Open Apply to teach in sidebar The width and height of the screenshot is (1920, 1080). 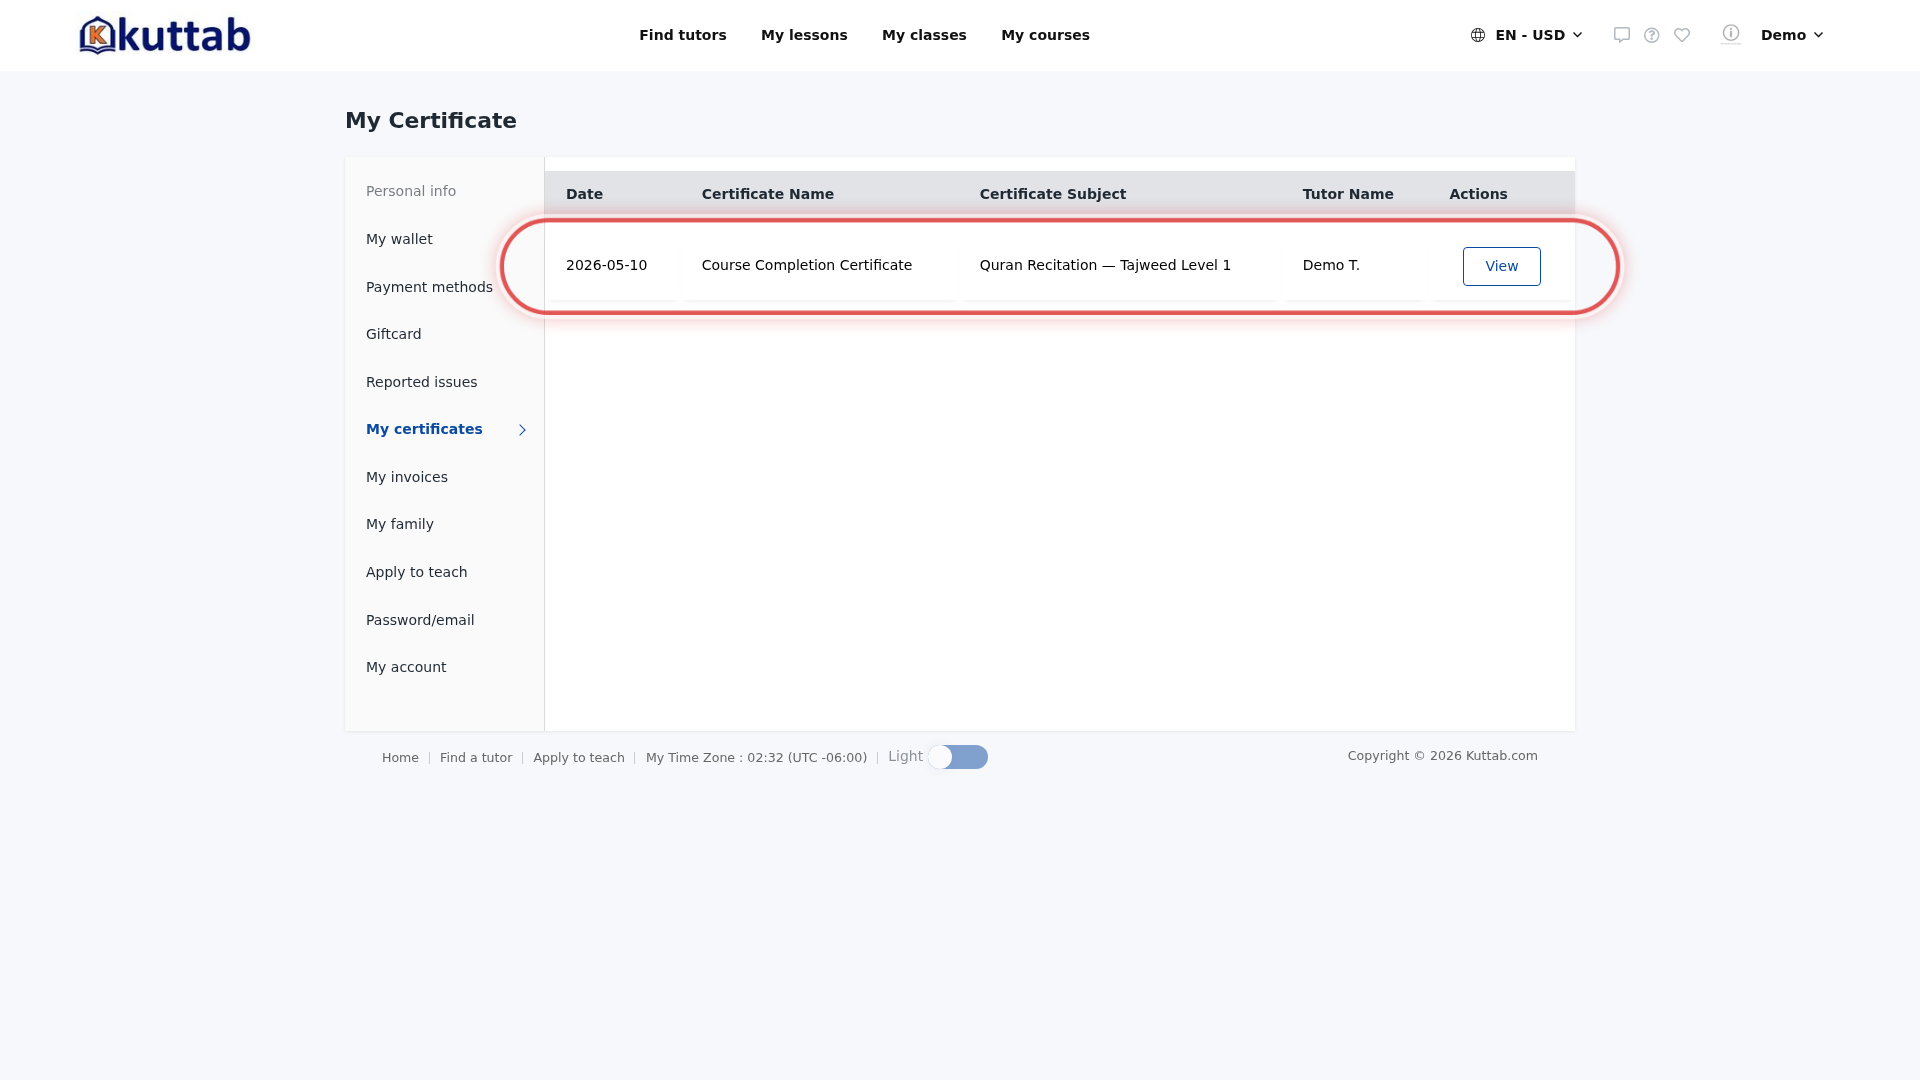[417, 572]
